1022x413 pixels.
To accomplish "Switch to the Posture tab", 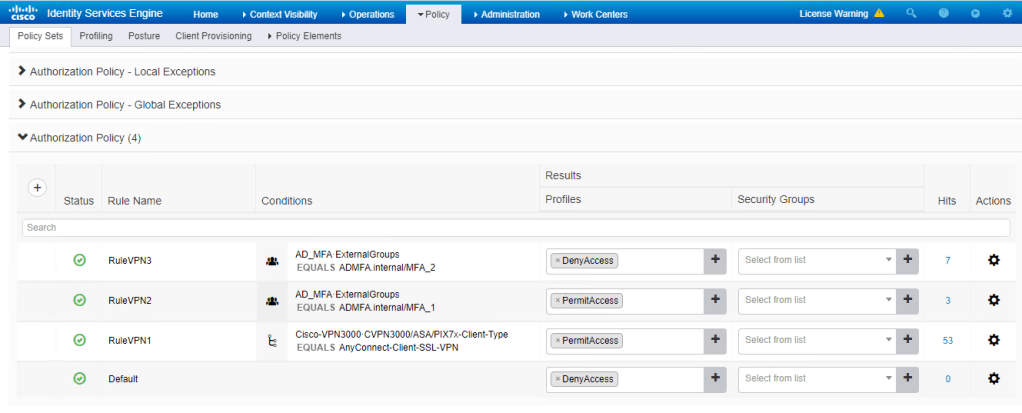I will pyautogui.click(x=144, y=36).
